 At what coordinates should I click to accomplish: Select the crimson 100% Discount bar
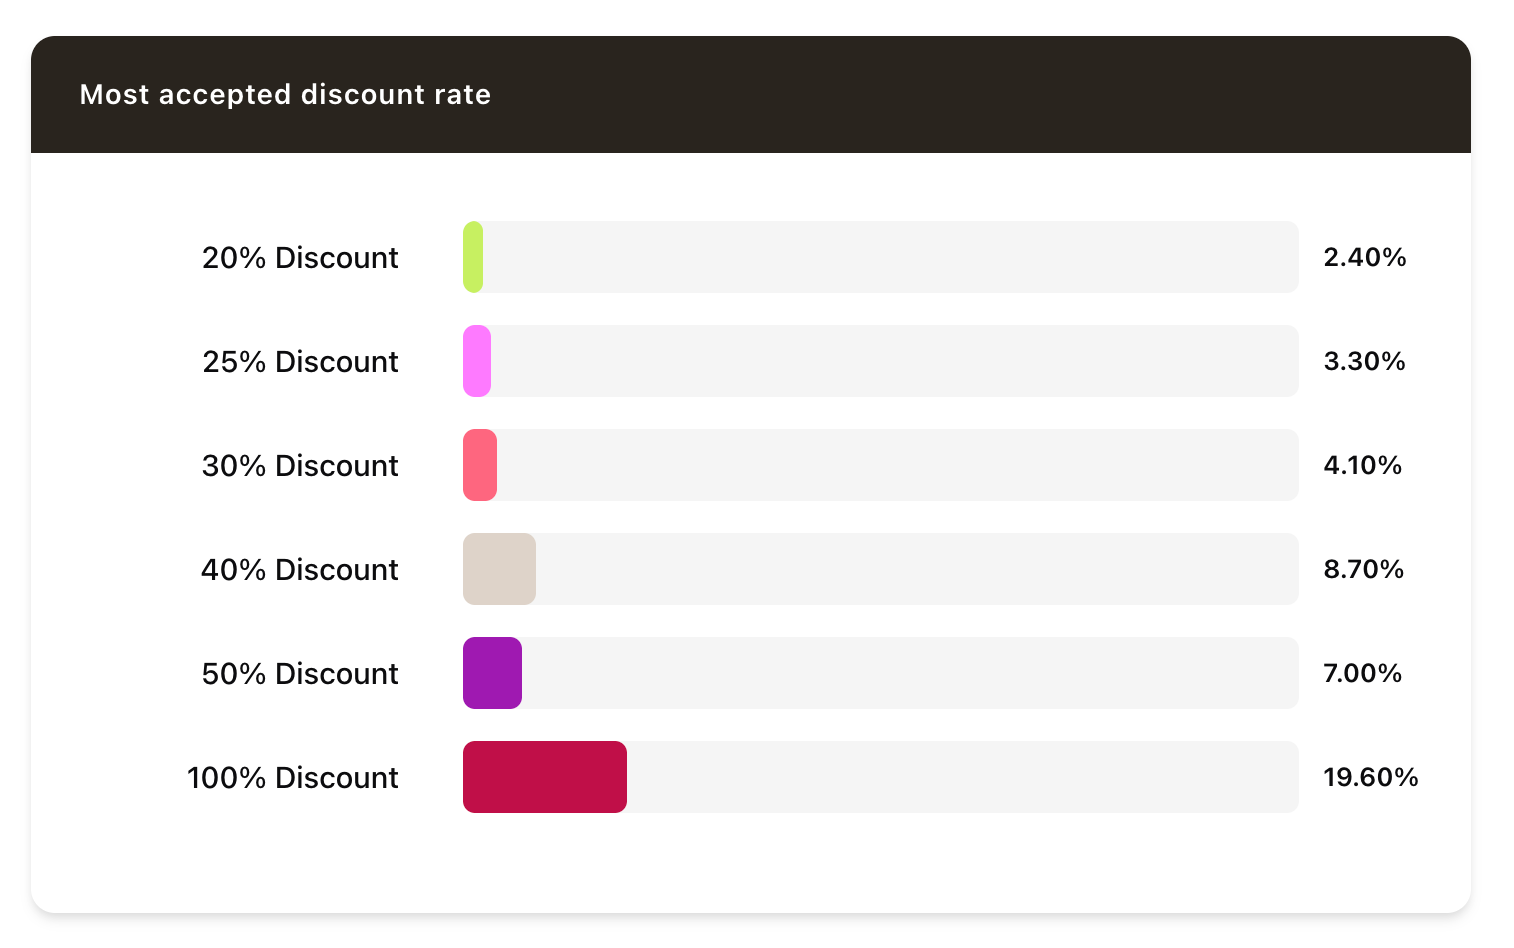[x=545, y=777]
